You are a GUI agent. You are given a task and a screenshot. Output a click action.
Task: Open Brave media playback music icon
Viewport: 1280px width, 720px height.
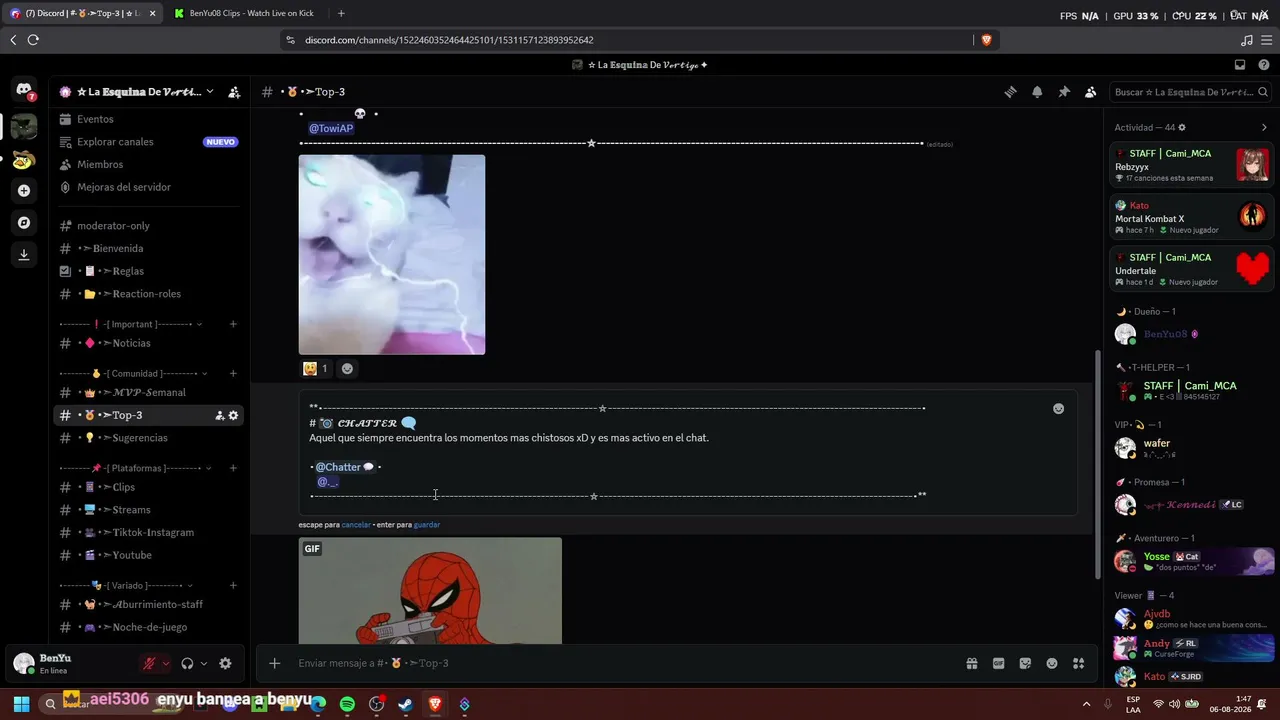click(x=1246, y=40)
